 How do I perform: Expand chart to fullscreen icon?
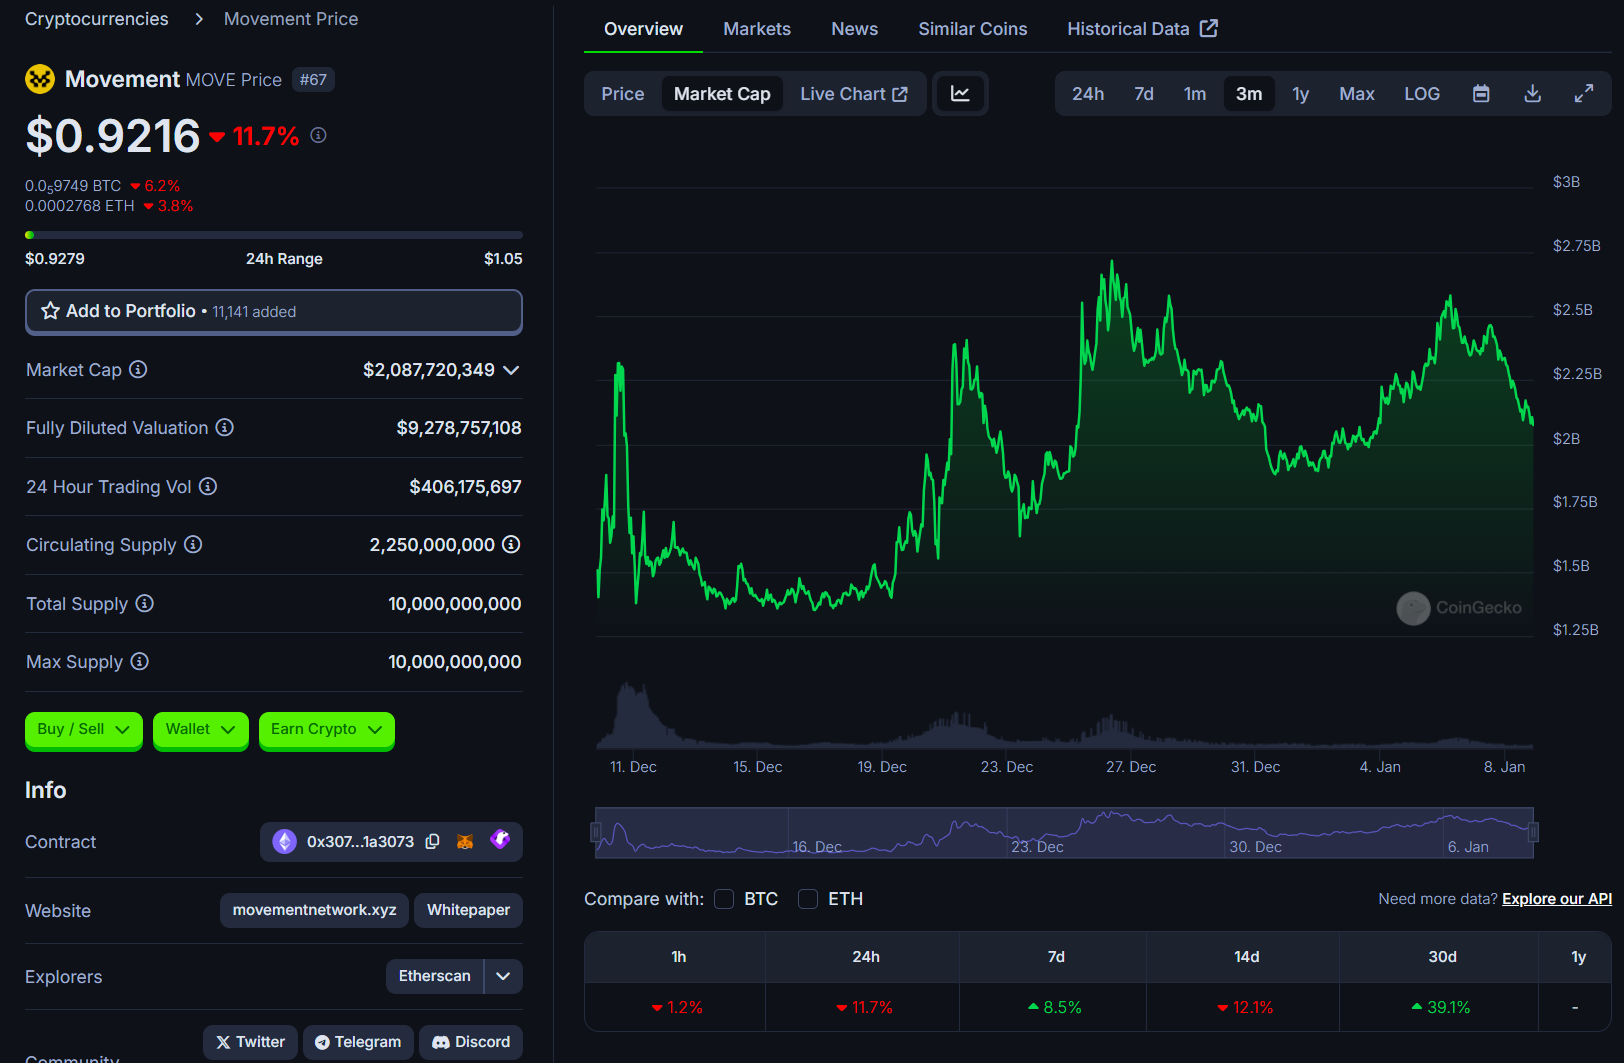tap(1584, 93)
